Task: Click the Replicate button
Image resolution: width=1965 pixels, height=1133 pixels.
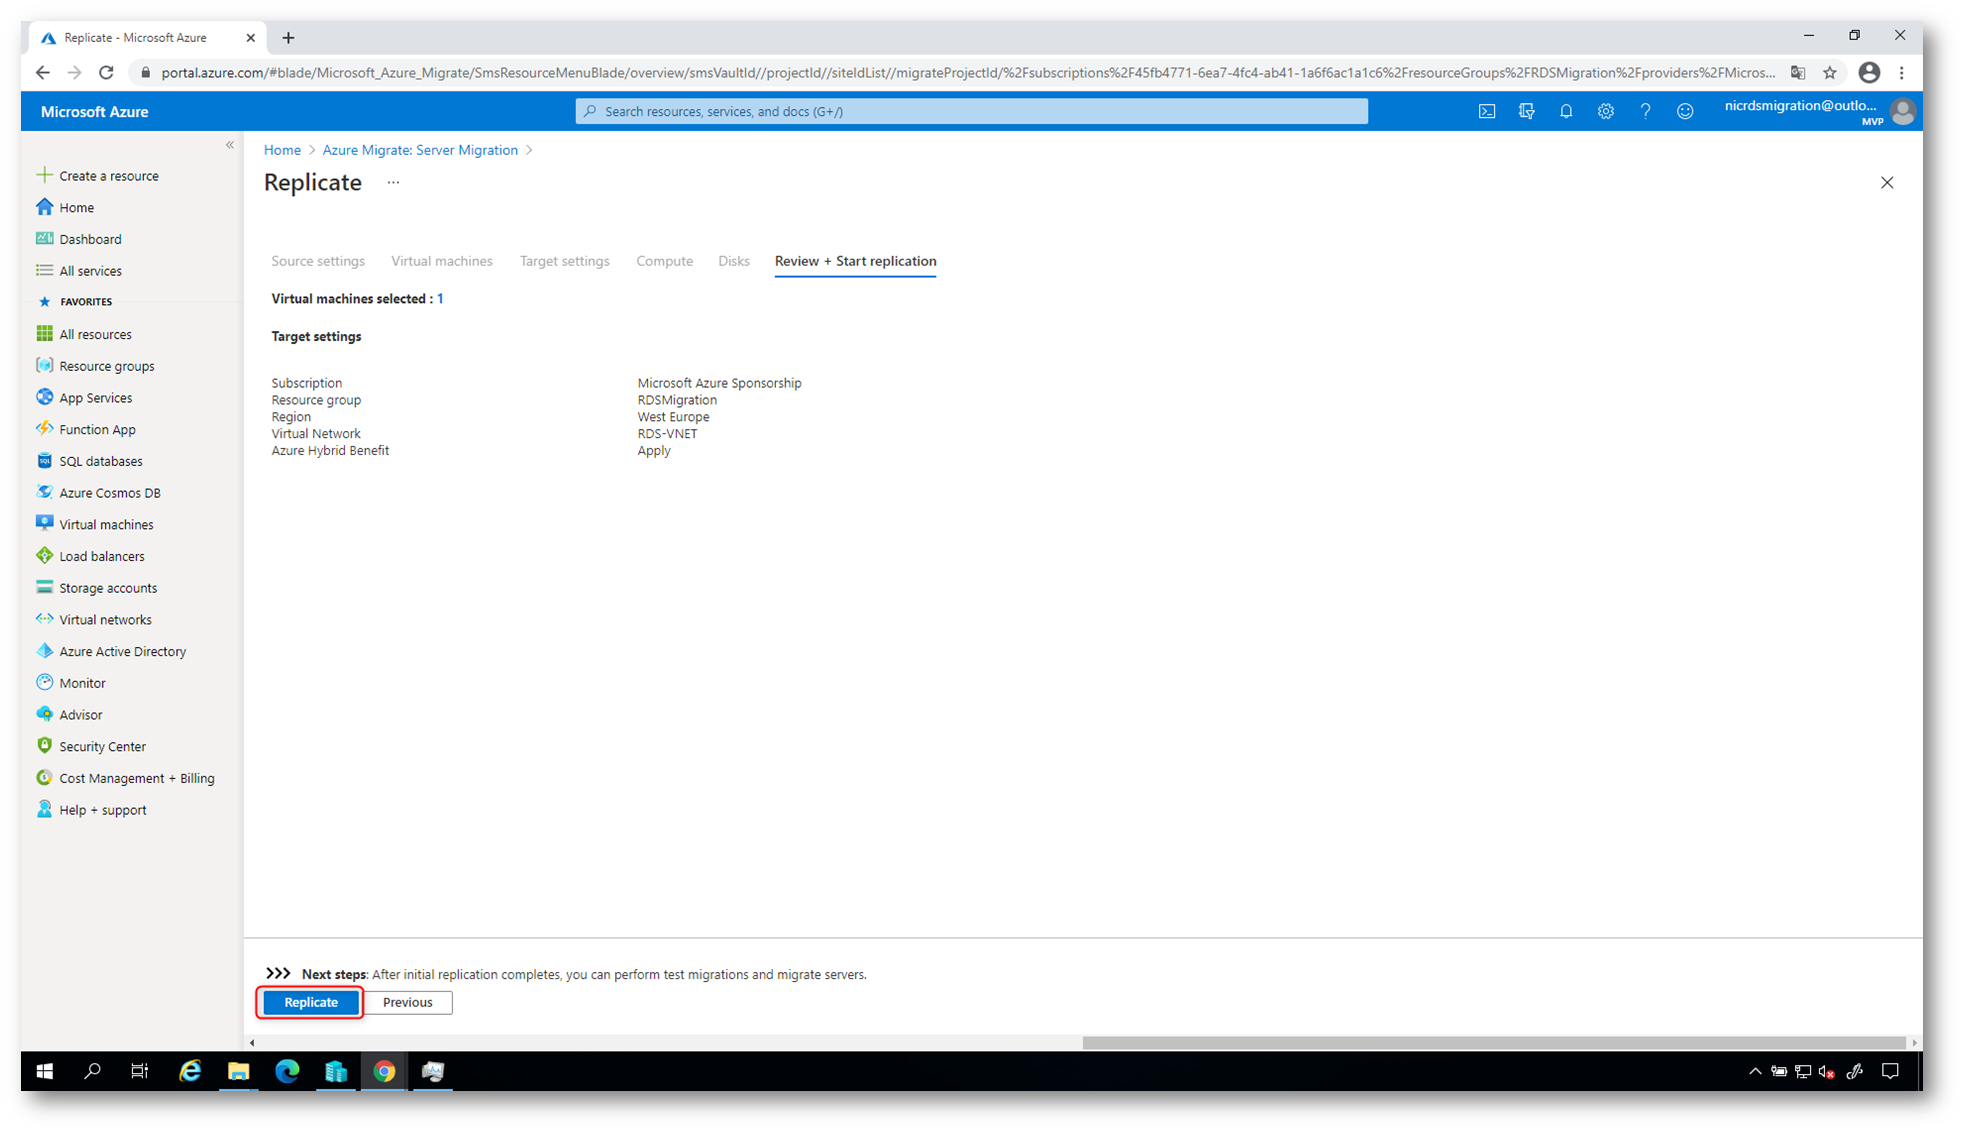Action: coord(310,1002)
